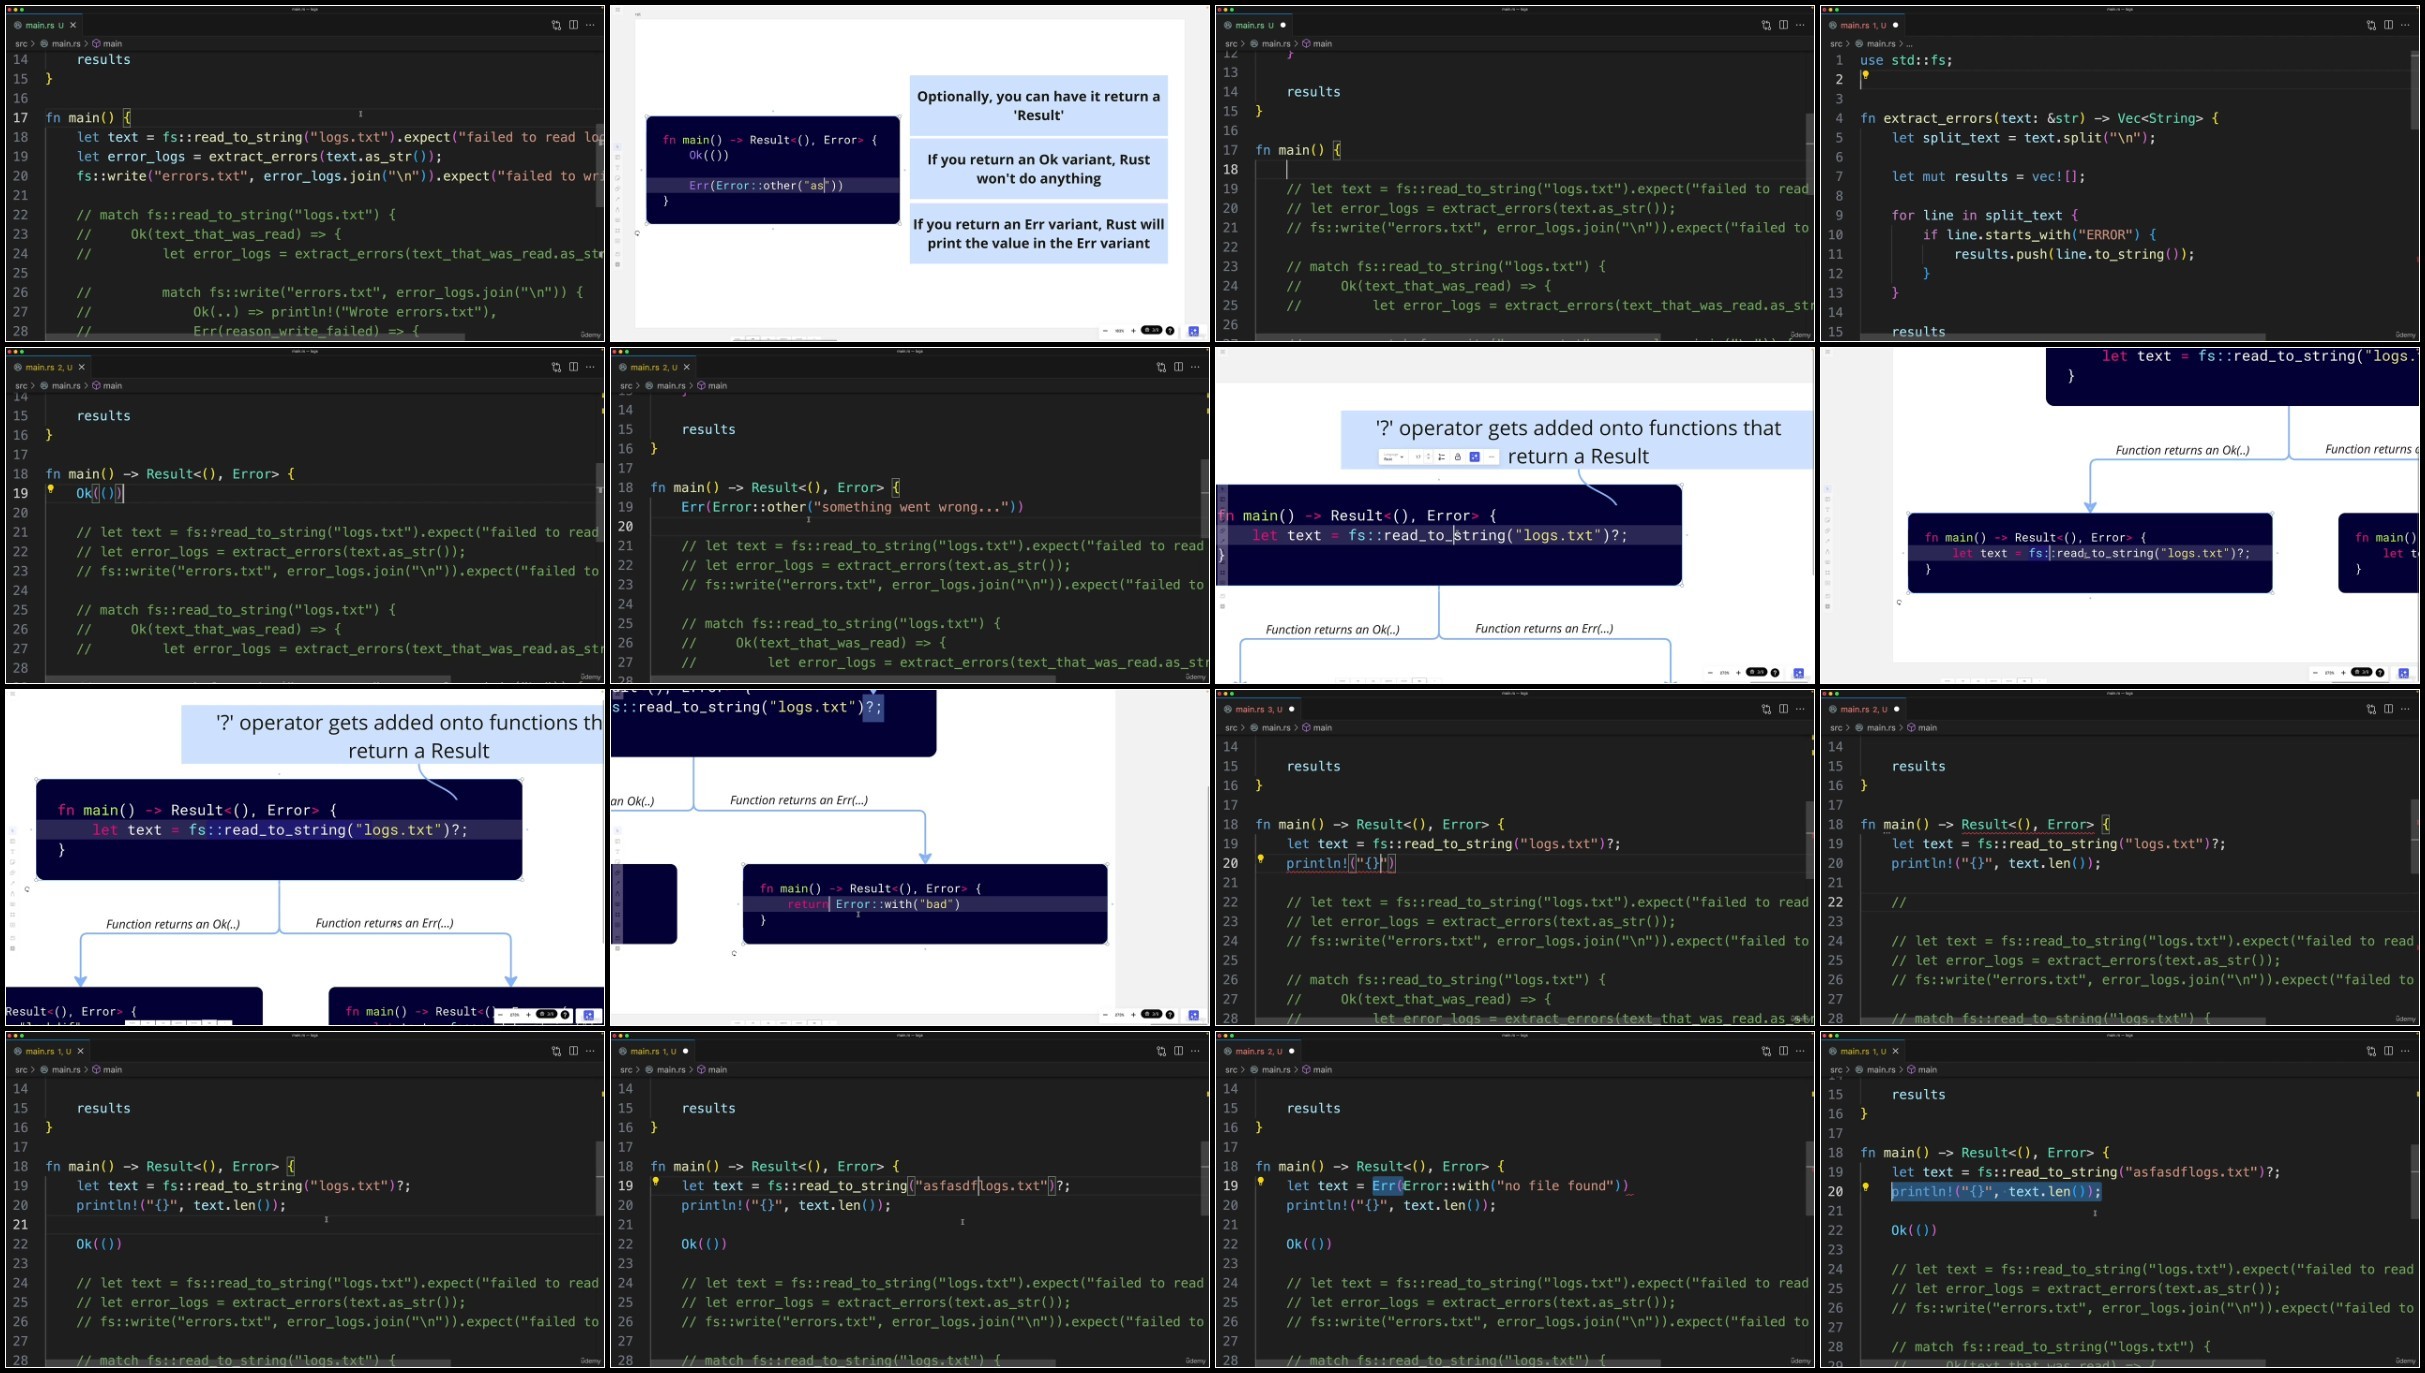Click help icon on 'Optionally, you can' whiteboard
This screenshot has width=2425, height=1373.
[1170, 330]
